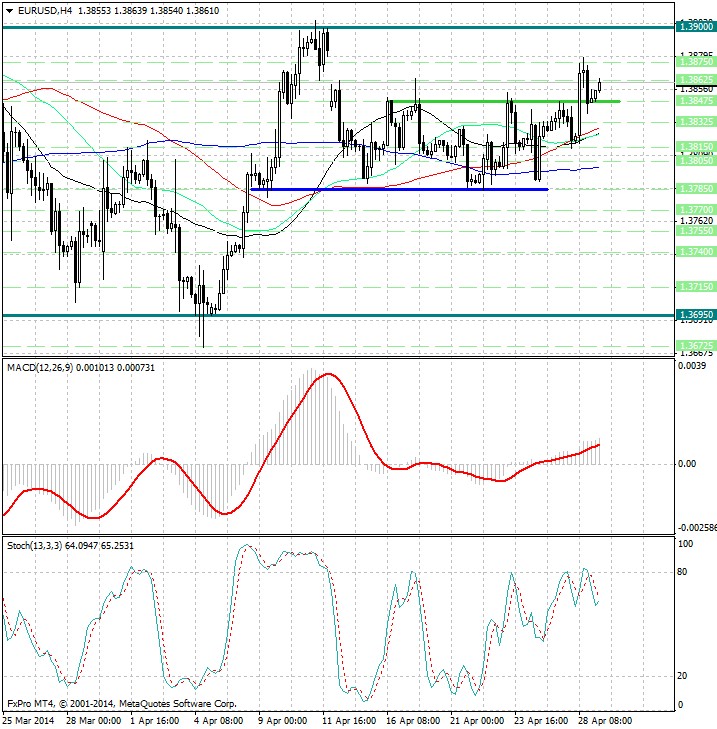This screenshot has height=729, width=717.
Task: Select the 1.38150 price level label
Action: pos(696,146)
